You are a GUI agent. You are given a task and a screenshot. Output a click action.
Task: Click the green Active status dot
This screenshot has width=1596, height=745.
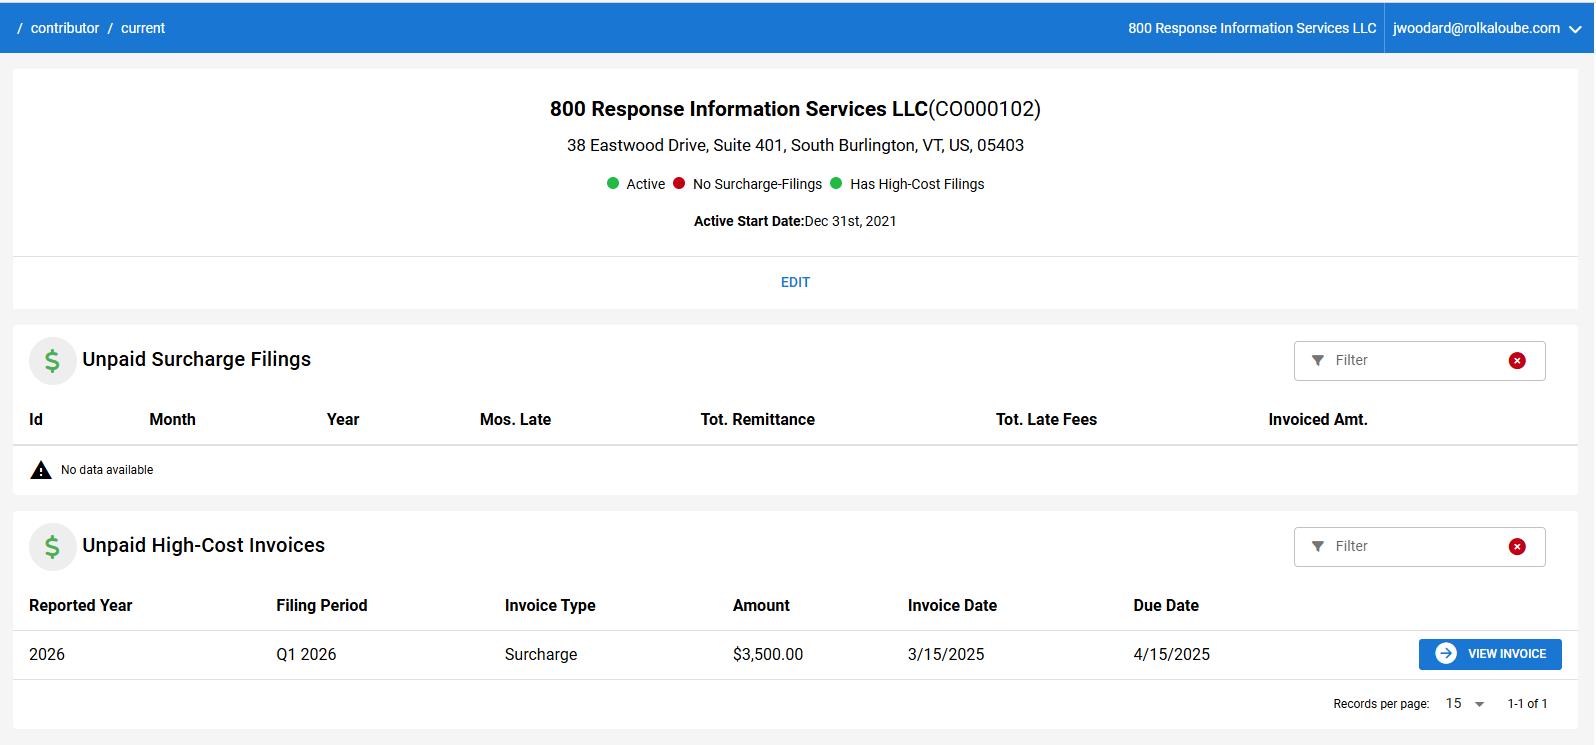click(x=613, y=183)
